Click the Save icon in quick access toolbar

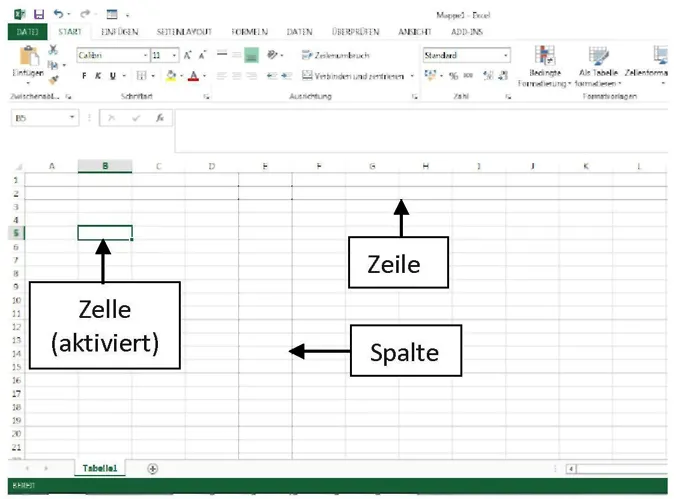tap(38, 15)
